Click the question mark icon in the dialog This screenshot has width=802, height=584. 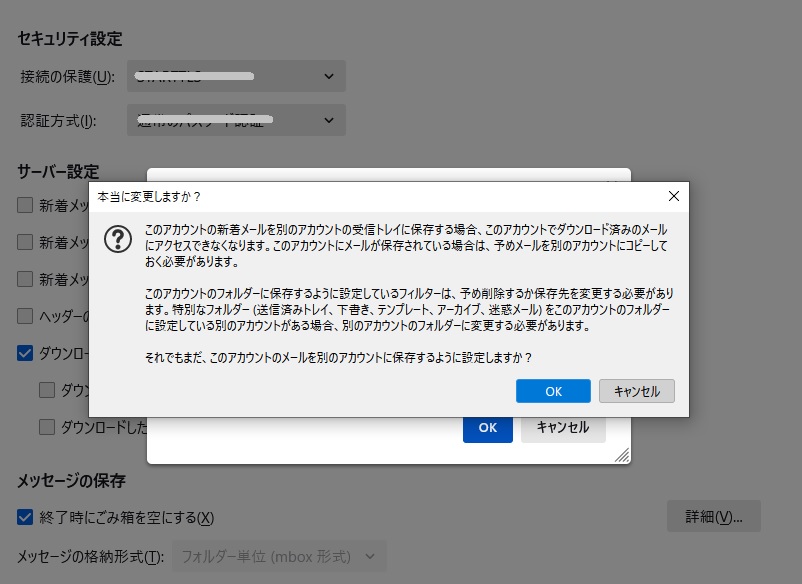pos(119,238)
